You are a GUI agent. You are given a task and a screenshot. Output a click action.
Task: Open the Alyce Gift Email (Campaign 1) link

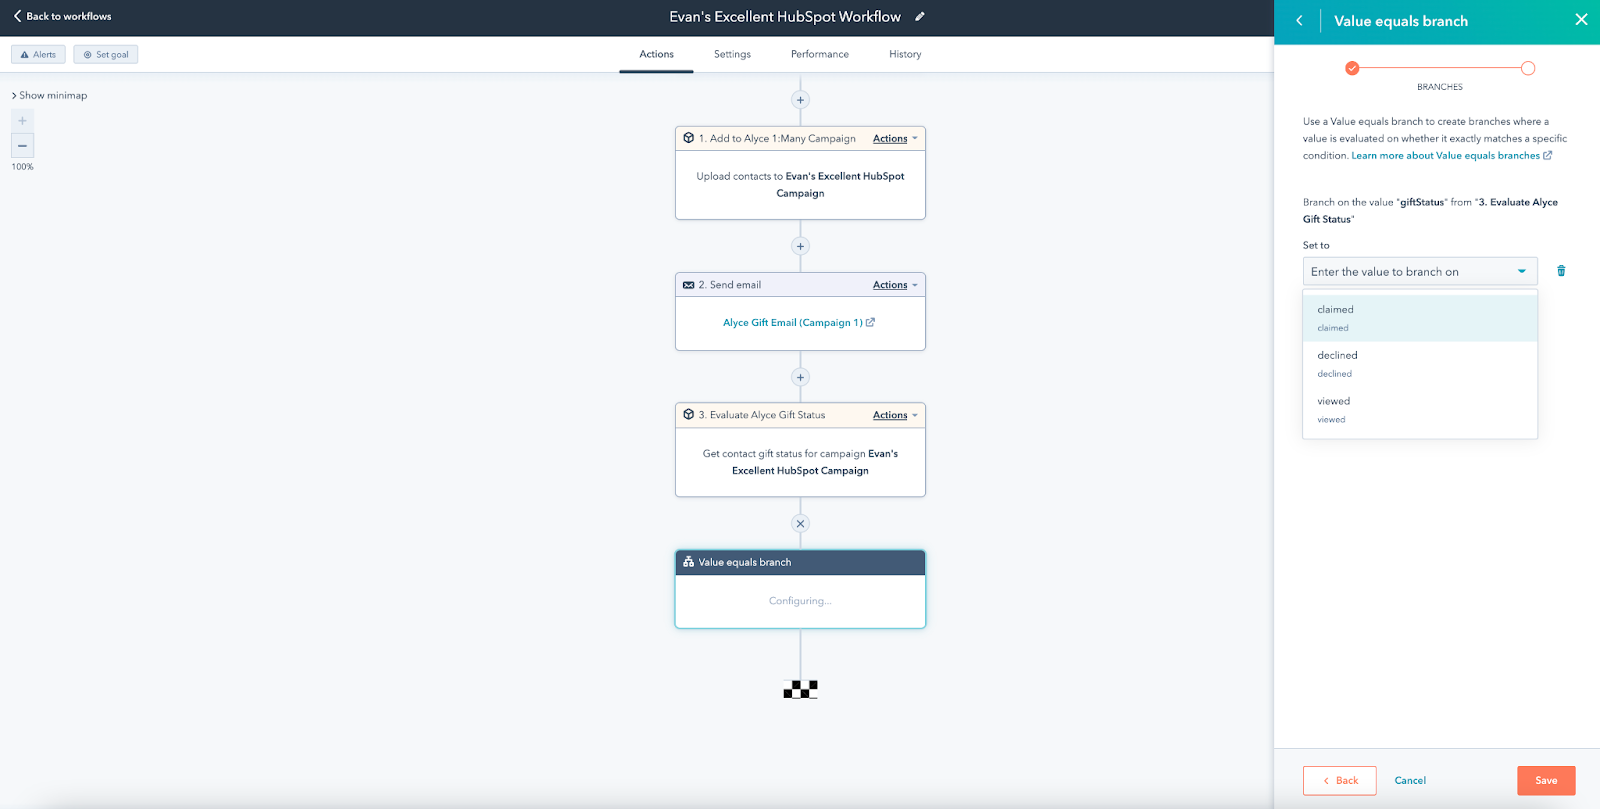pos(793,322)
